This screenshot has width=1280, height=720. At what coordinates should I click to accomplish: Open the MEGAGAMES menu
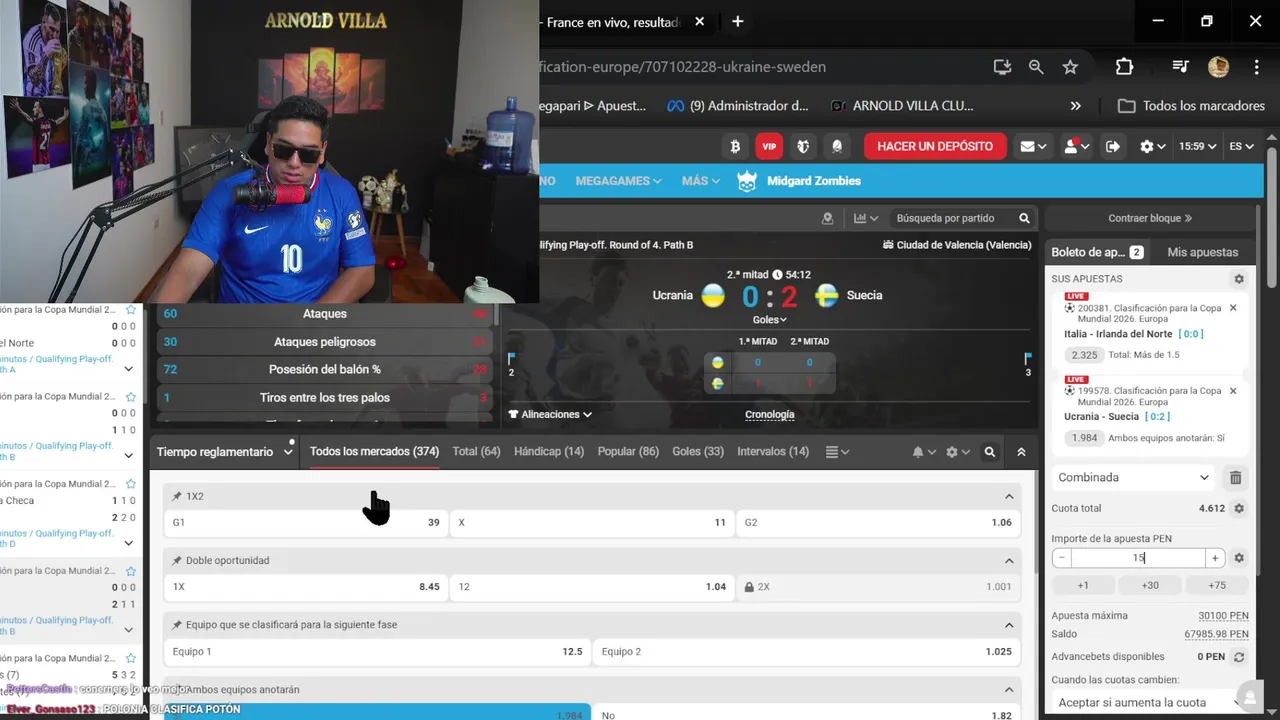point(618,181)
